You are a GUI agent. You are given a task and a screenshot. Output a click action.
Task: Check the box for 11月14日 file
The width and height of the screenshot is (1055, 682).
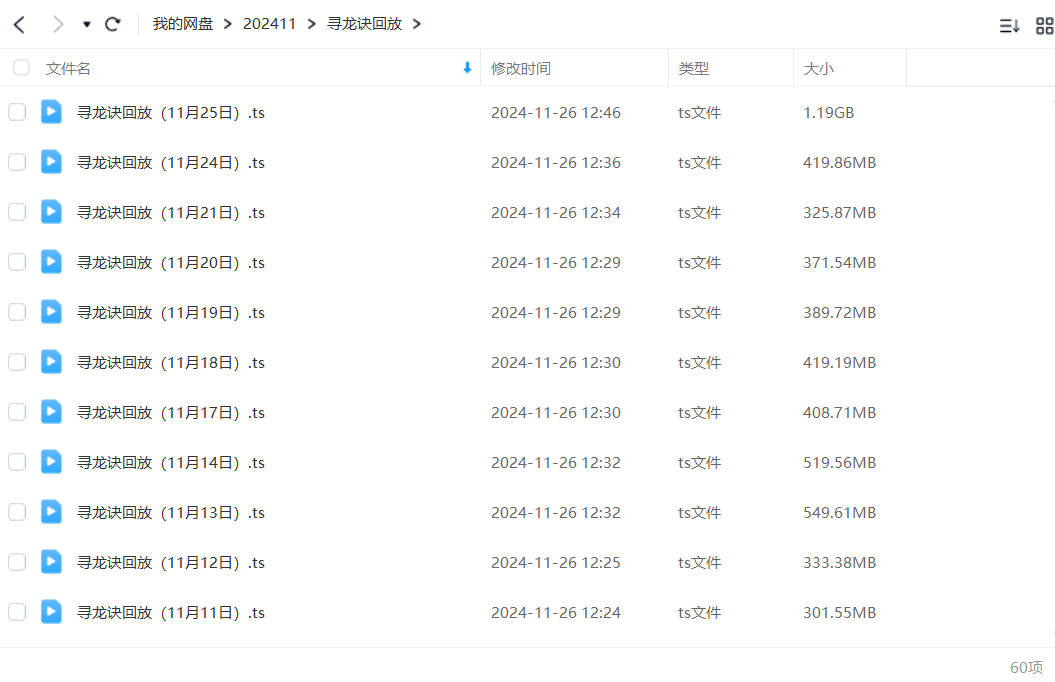[x=17, y=462]
